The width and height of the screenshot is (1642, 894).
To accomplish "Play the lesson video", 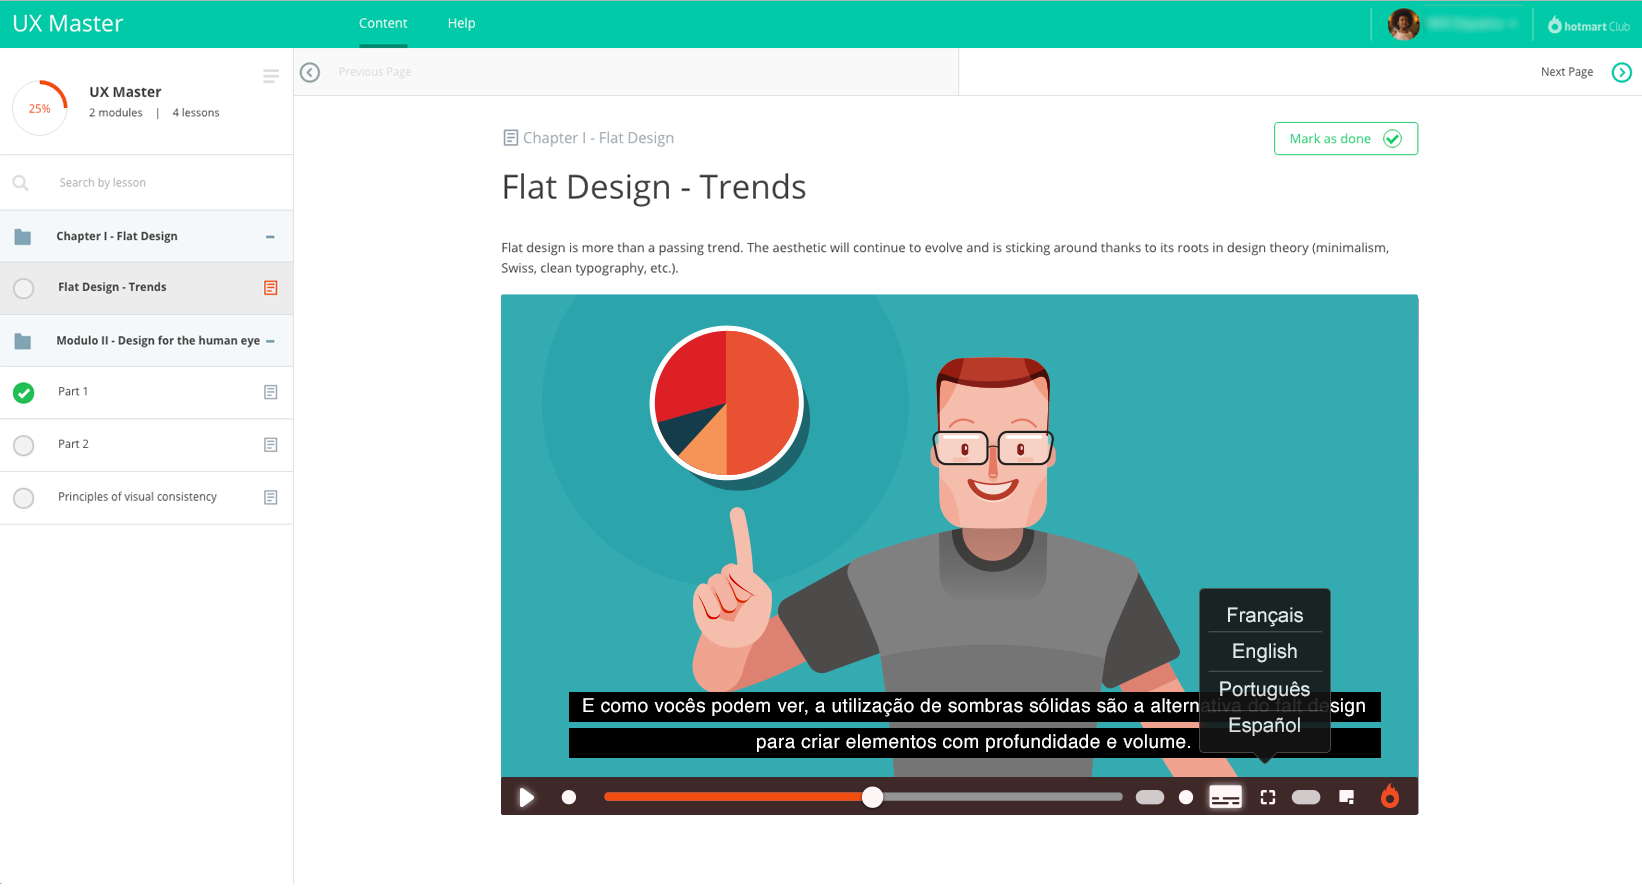I will pyautogui.click(x=526, y=797).
